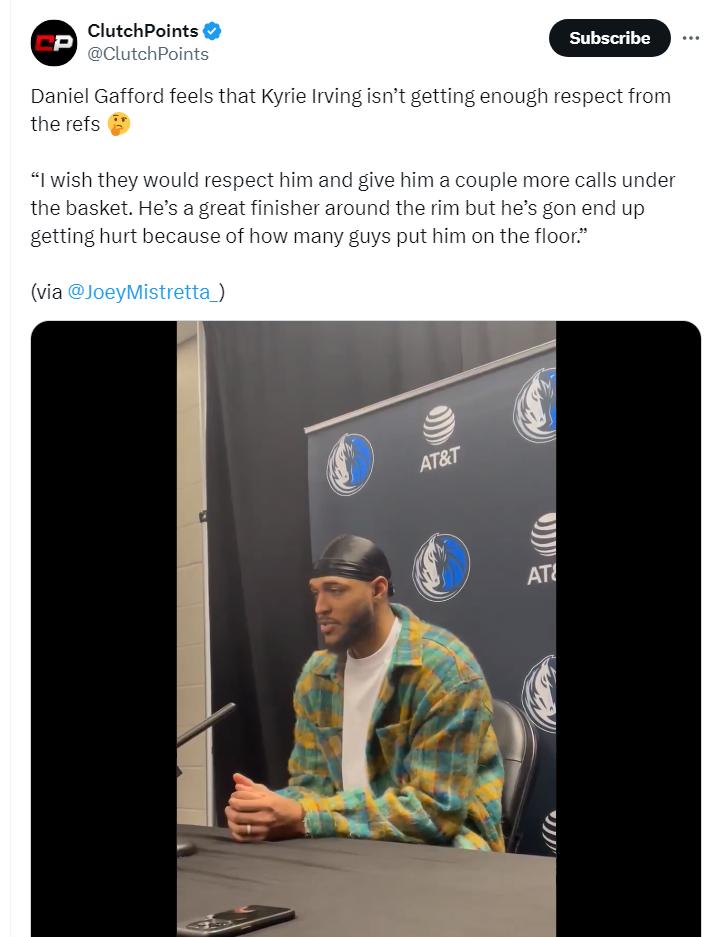Click the black right margin of video
The image size is (715, 937).
tap(628, 628)
